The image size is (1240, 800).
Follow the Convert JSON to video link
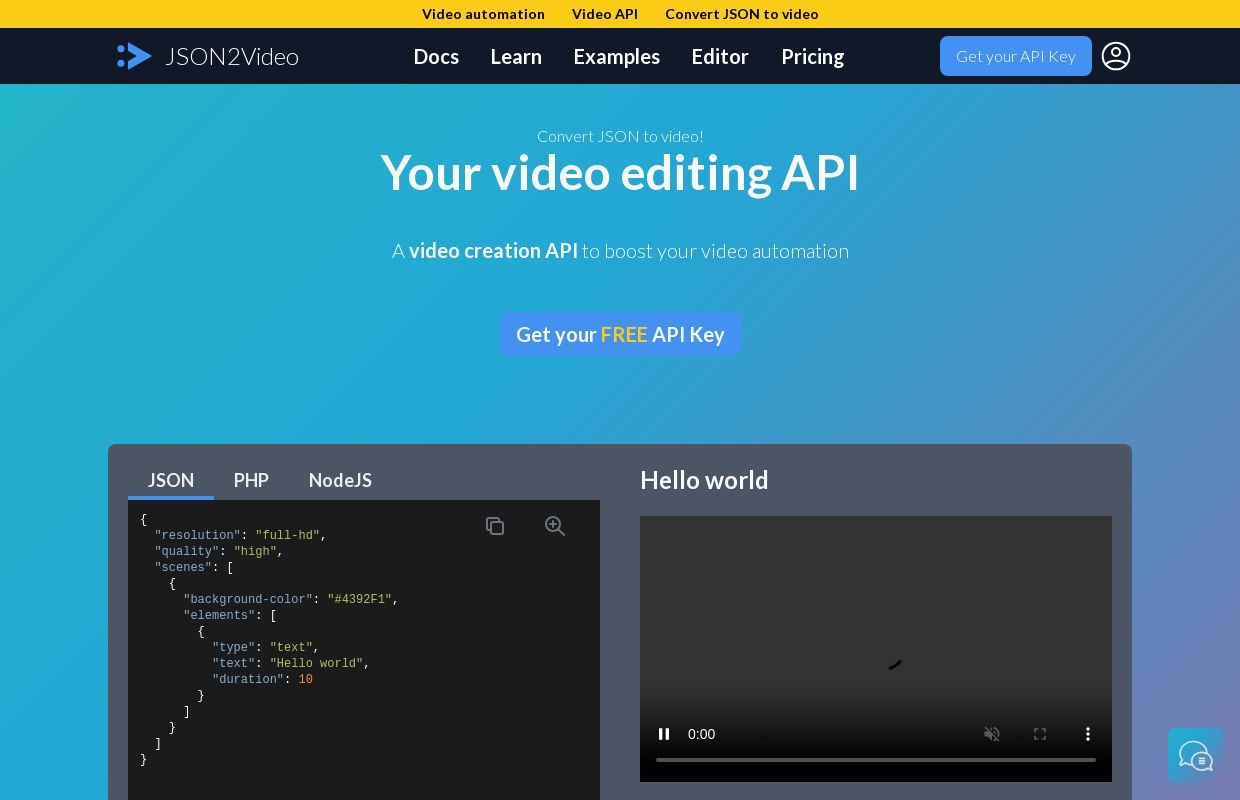742,14
